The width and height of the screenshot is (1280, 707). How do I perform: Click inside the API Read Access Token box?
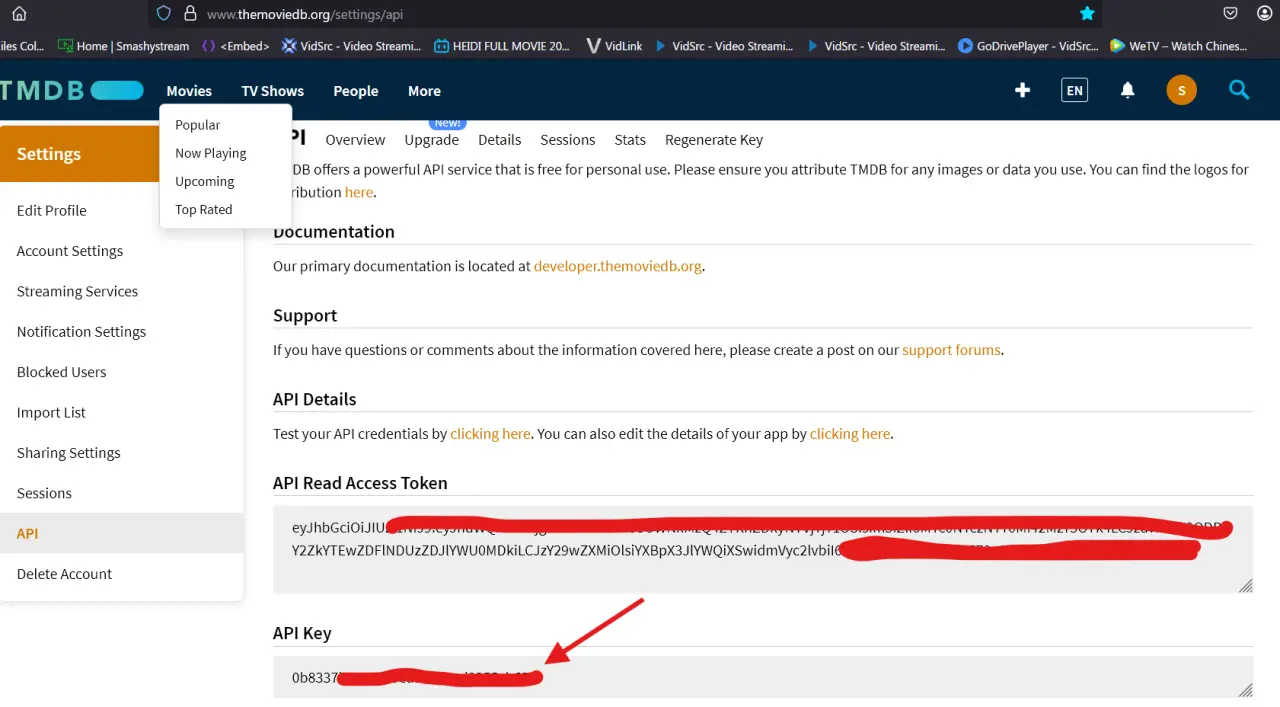[x=763, y=549]
